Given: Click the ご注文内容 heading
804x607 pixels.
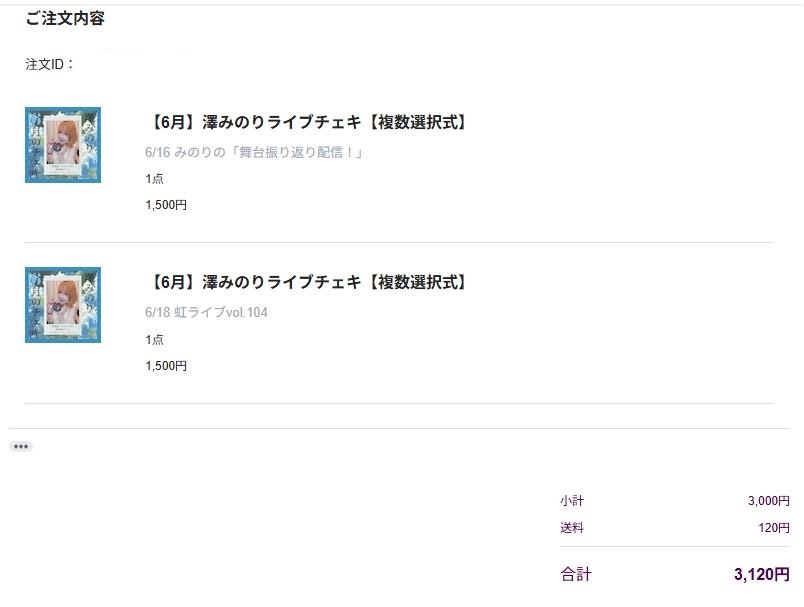Looking at the screenshot, I should pos(65,18).
